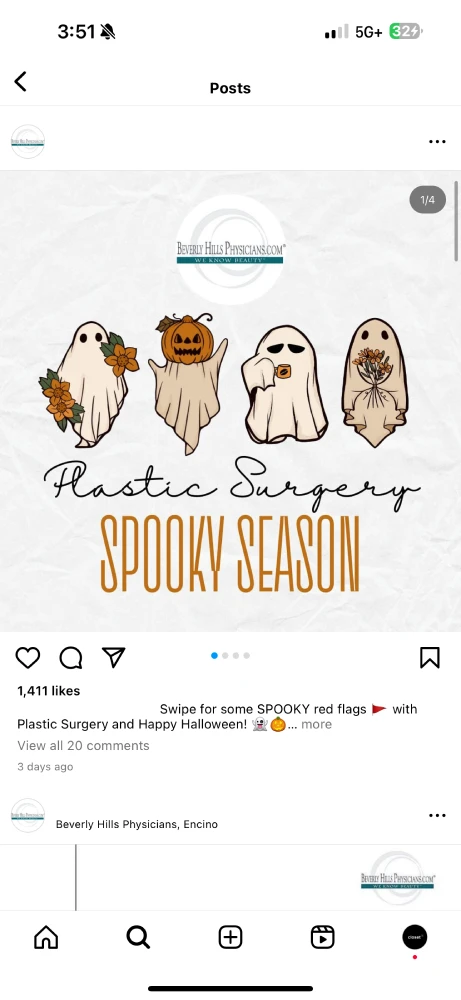
Task: Open Reels tab
Action: click(323, 937)
